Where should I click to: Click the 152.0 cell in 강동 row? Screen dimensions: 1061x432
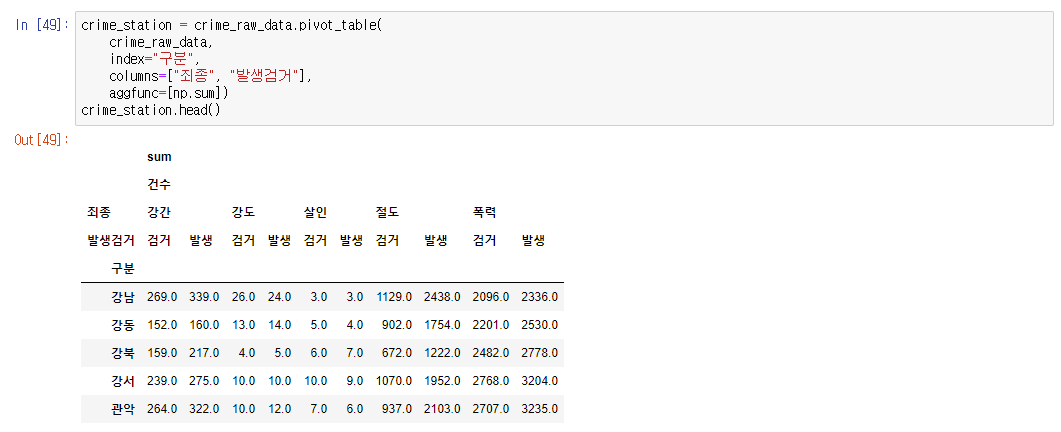coord(162,325)
